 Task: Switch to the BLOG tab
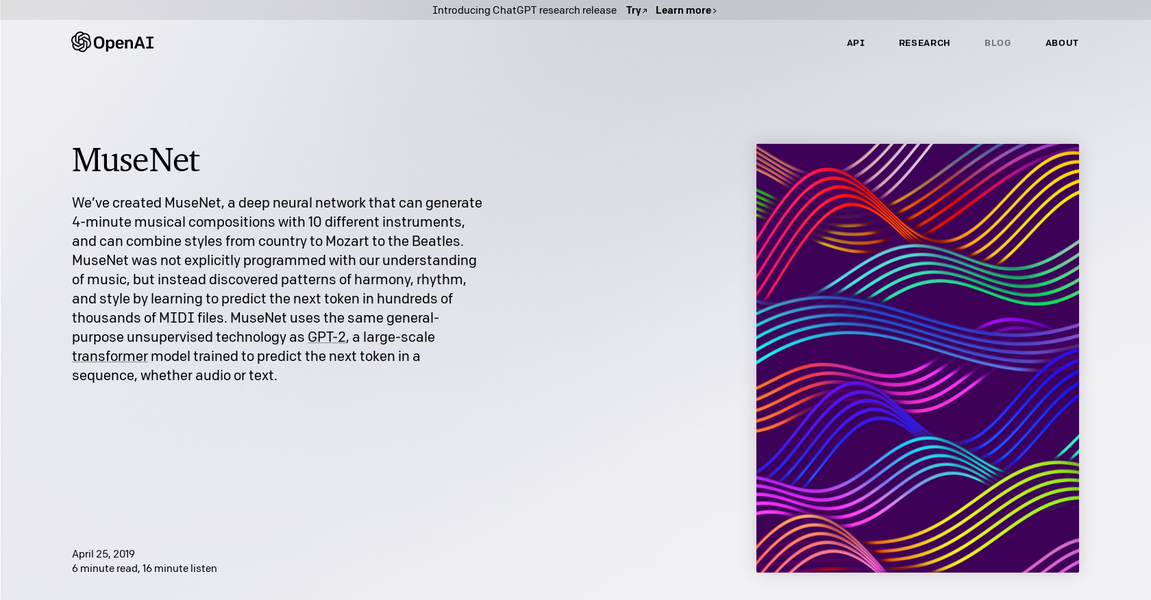pyautogui.click(x=997, y=43)
